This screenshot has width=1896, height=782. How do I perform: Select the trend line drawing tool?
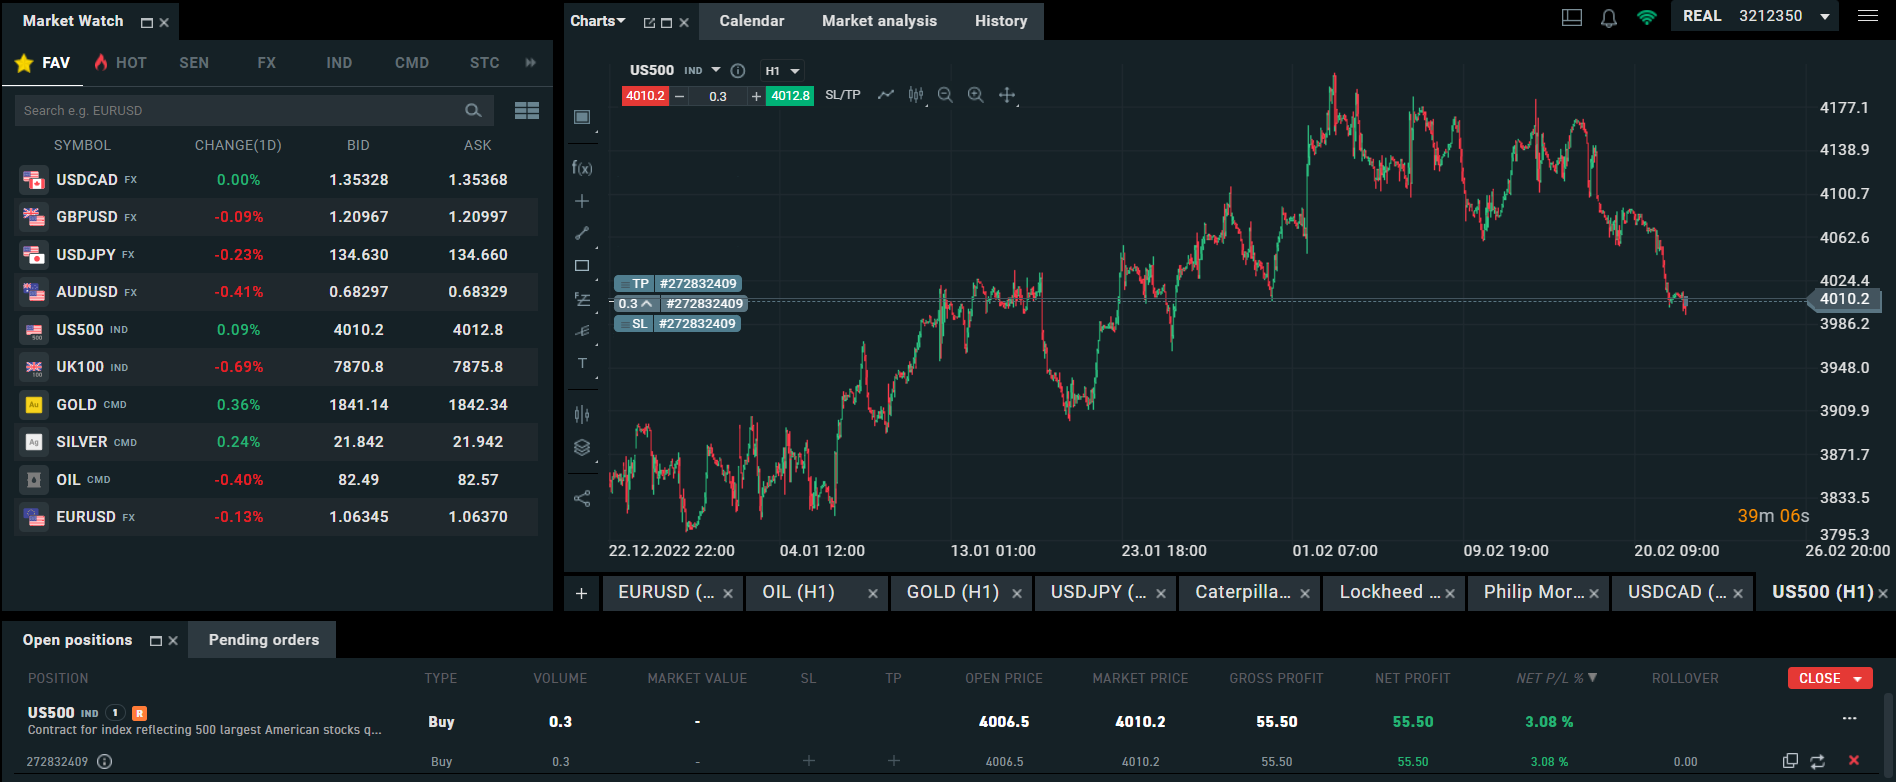click(x=582, y=233)
